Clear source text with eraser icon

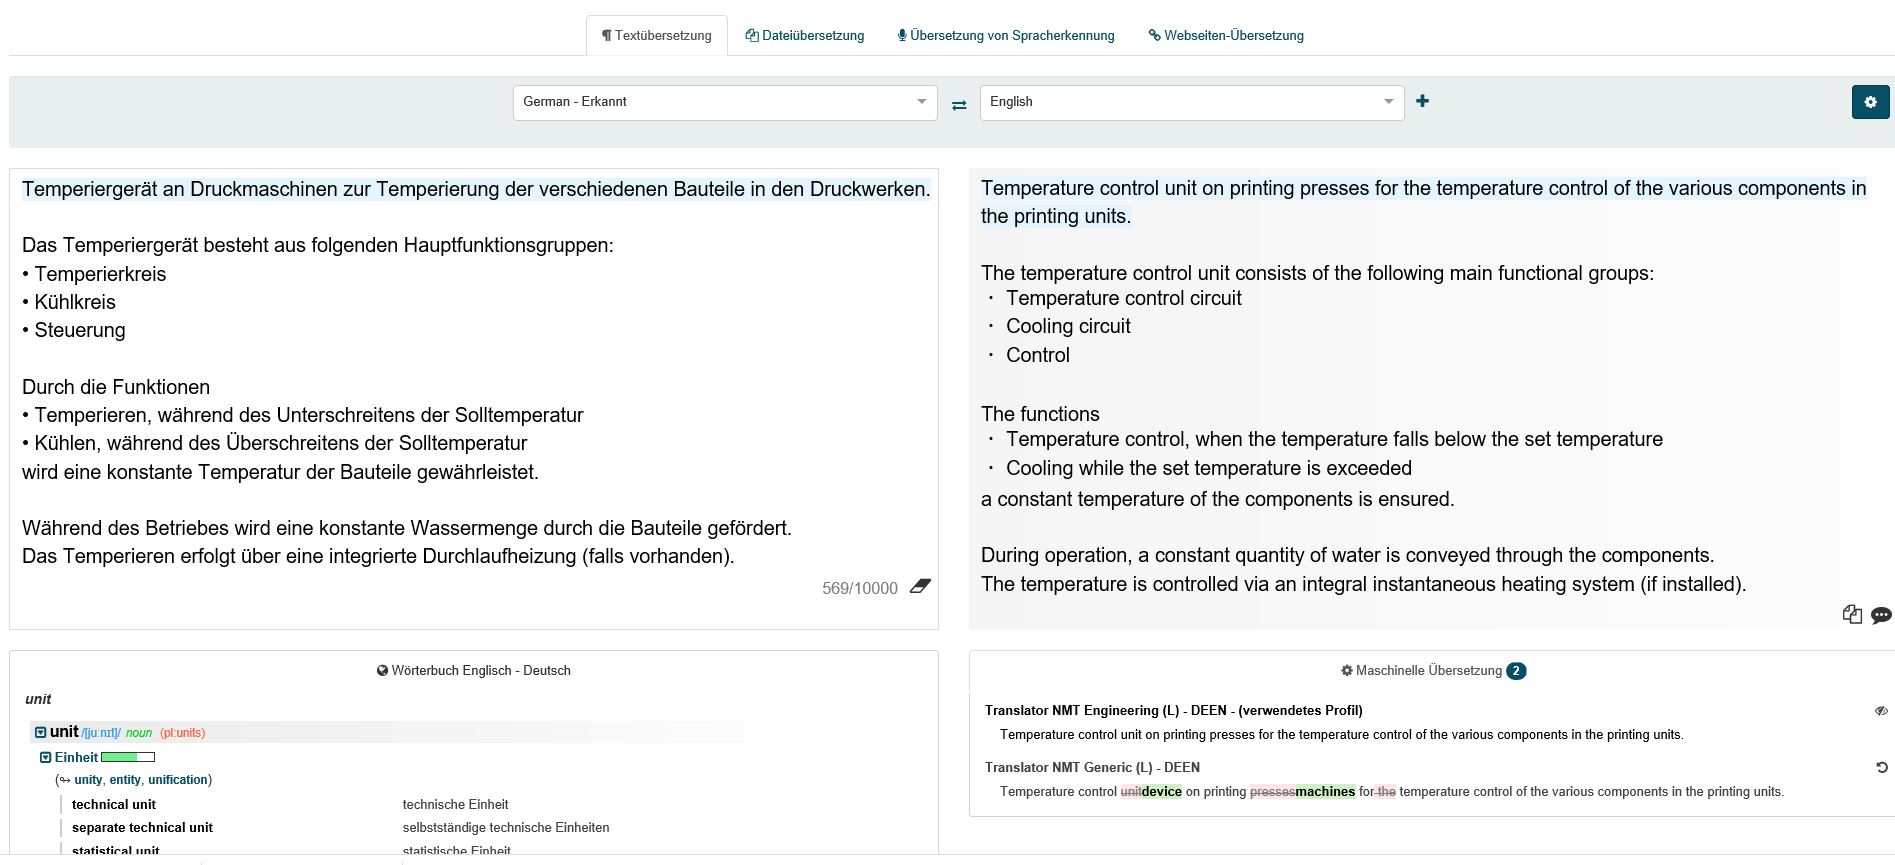coord(920,587)
